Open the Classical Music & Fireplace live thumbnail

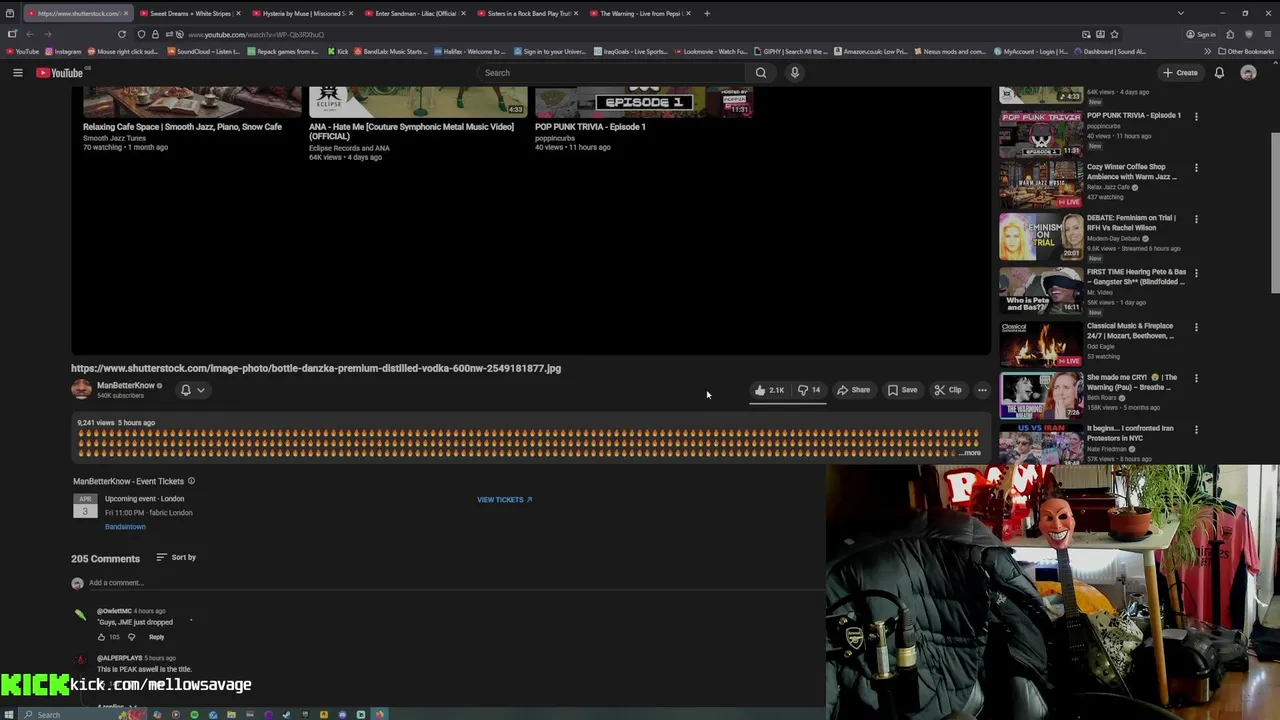pos(1041,343)
